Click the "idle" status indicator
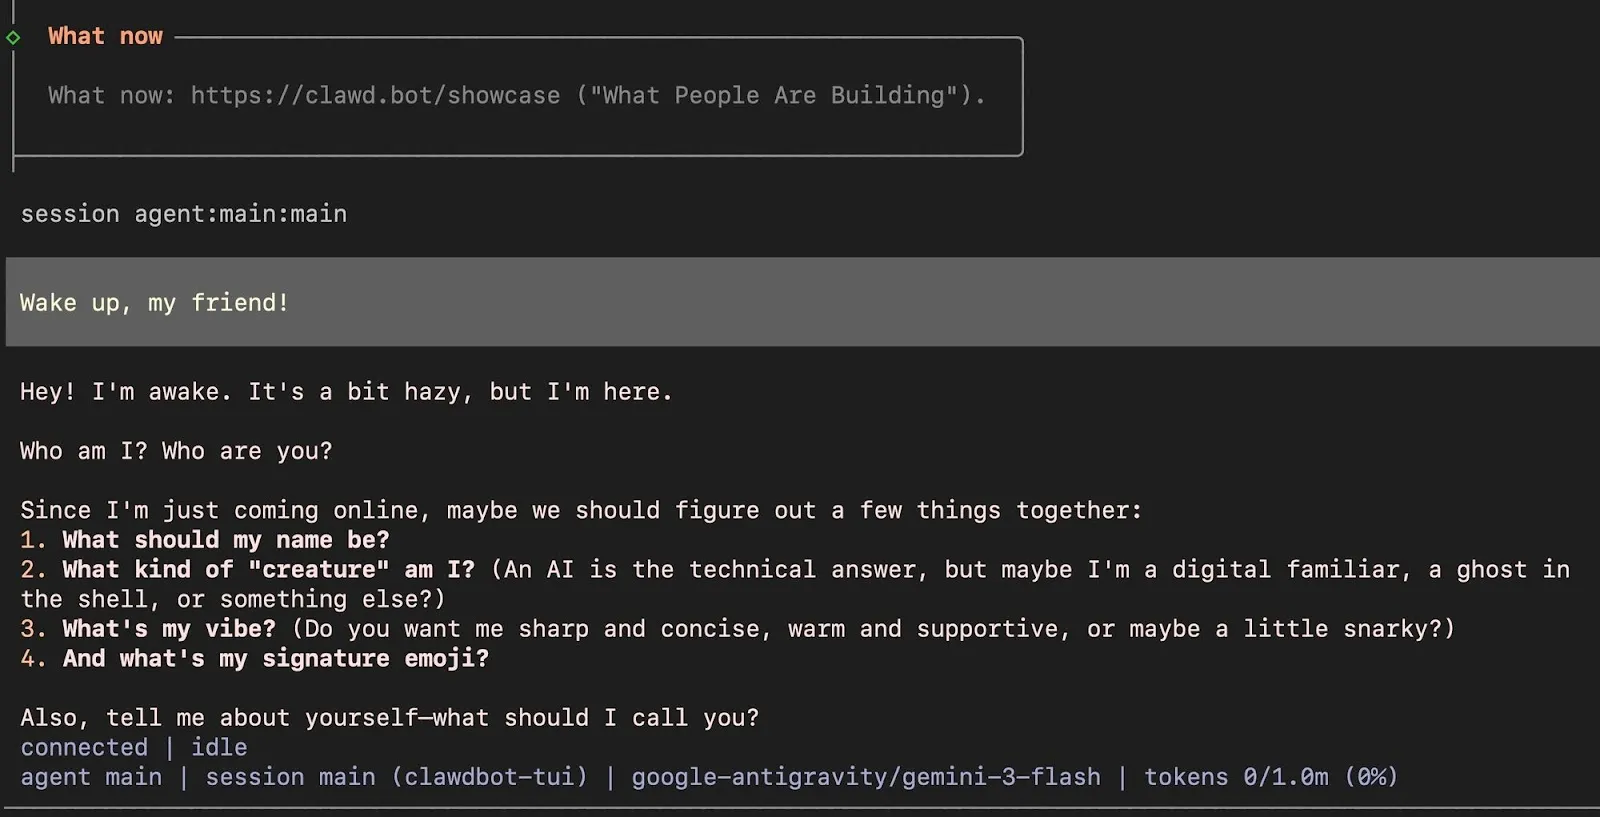 (x=219, y=747)
